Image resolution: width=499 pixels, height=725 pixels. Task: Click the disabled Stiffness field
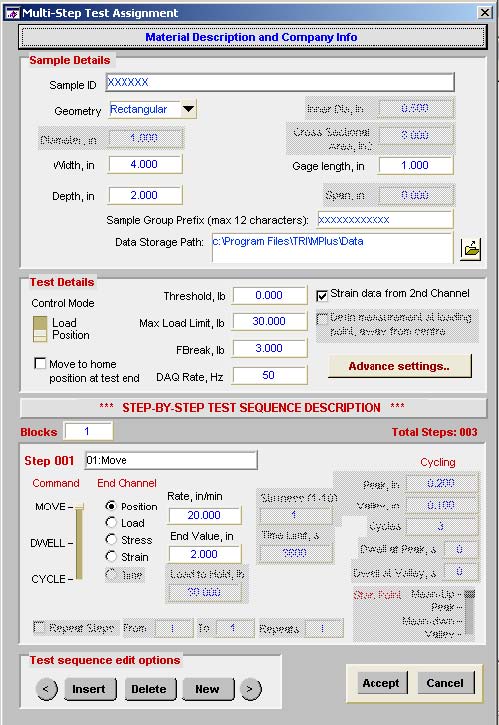(x=295, y=515)
